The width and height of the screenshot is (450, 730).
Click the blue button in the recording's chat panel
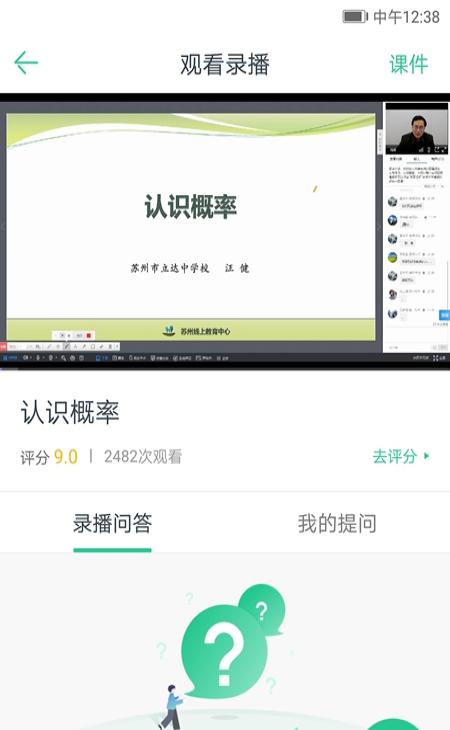(445, 315)
